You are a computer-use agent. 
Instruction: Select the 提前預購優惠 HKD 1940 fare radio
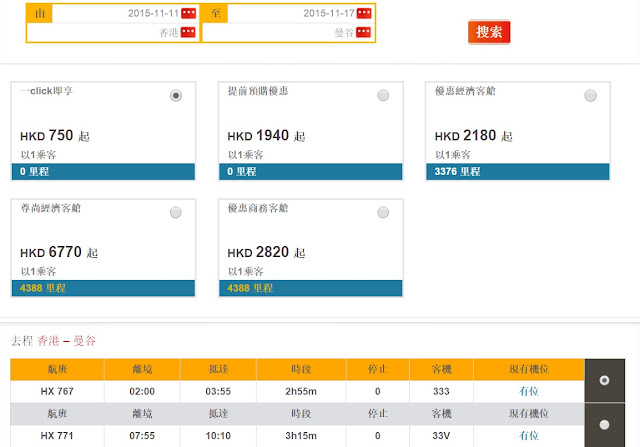[x=383, y=95]
